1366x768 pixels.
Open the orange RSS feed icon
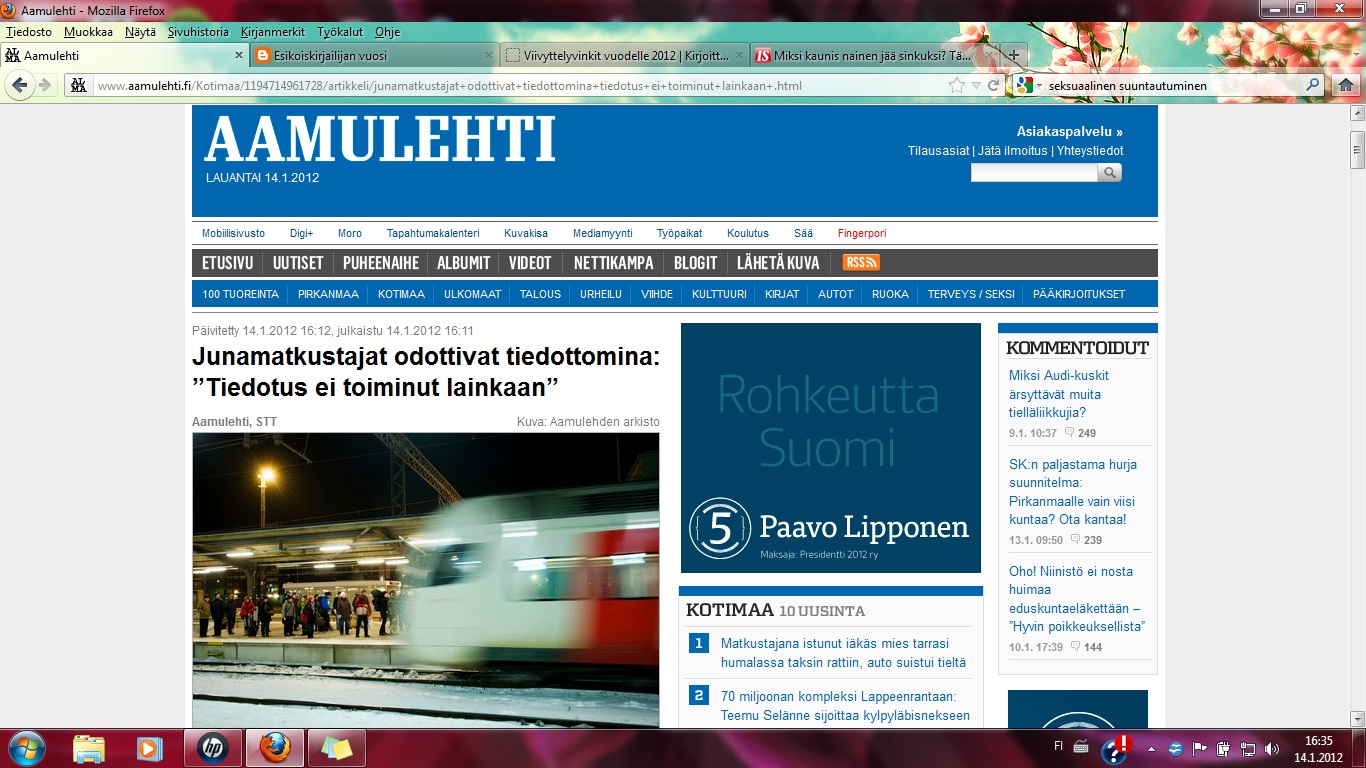coord(861,263)
